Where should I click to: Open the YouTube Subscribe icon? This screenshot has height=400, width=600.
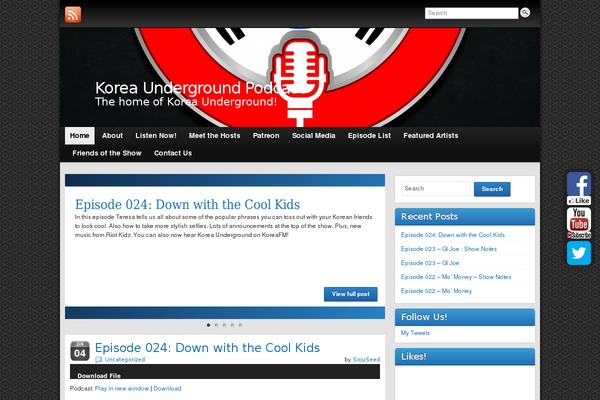tap(579, 223)
